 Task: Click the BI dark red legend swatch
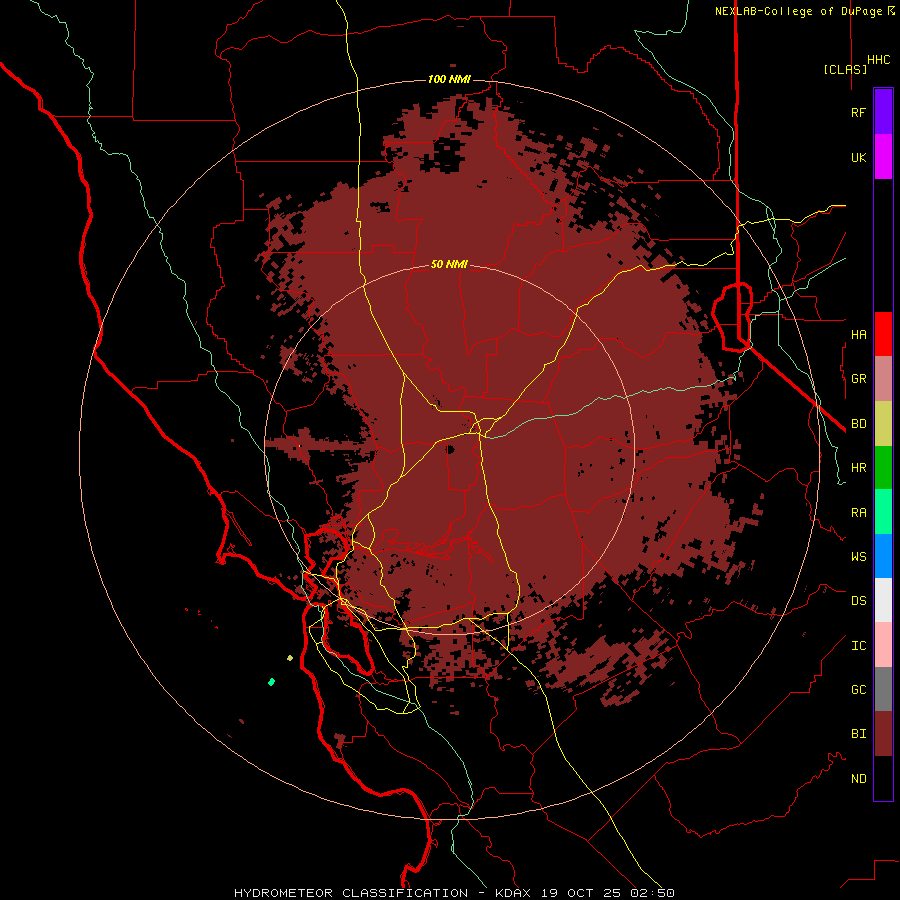(x=883, y=734)
